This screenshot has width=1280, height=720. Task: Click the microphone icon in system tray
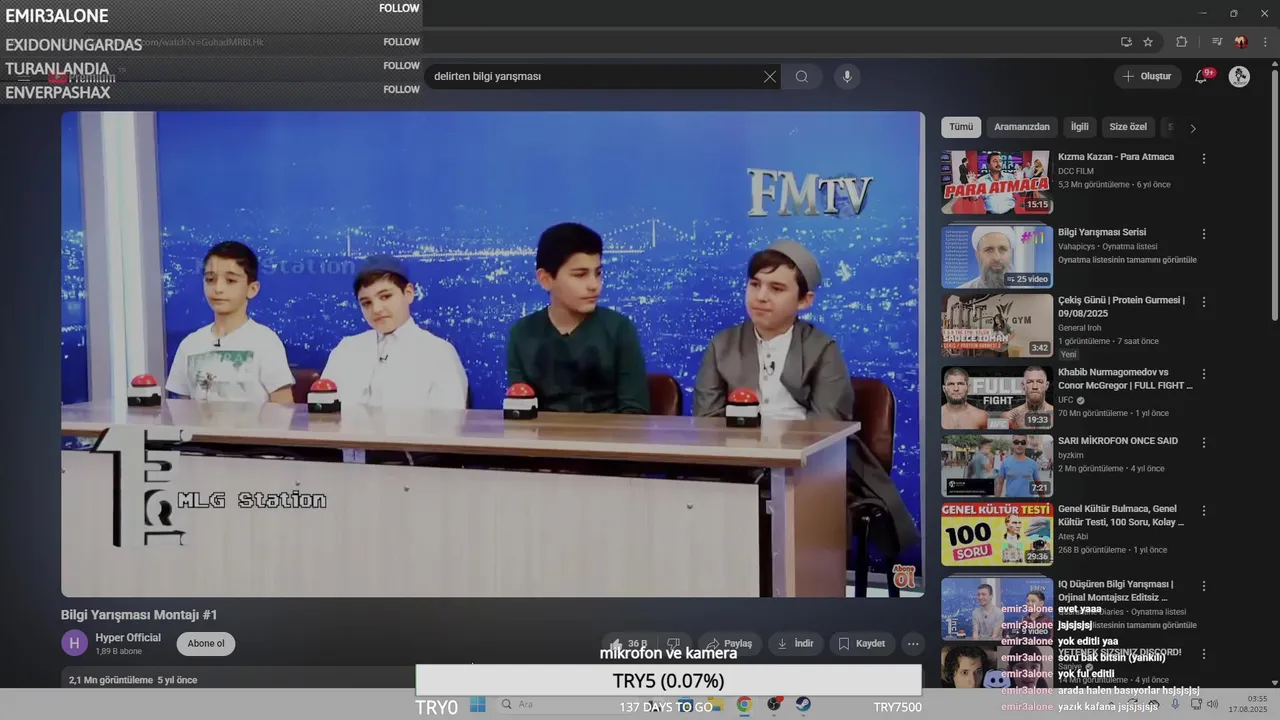(x=1175, y=704)
